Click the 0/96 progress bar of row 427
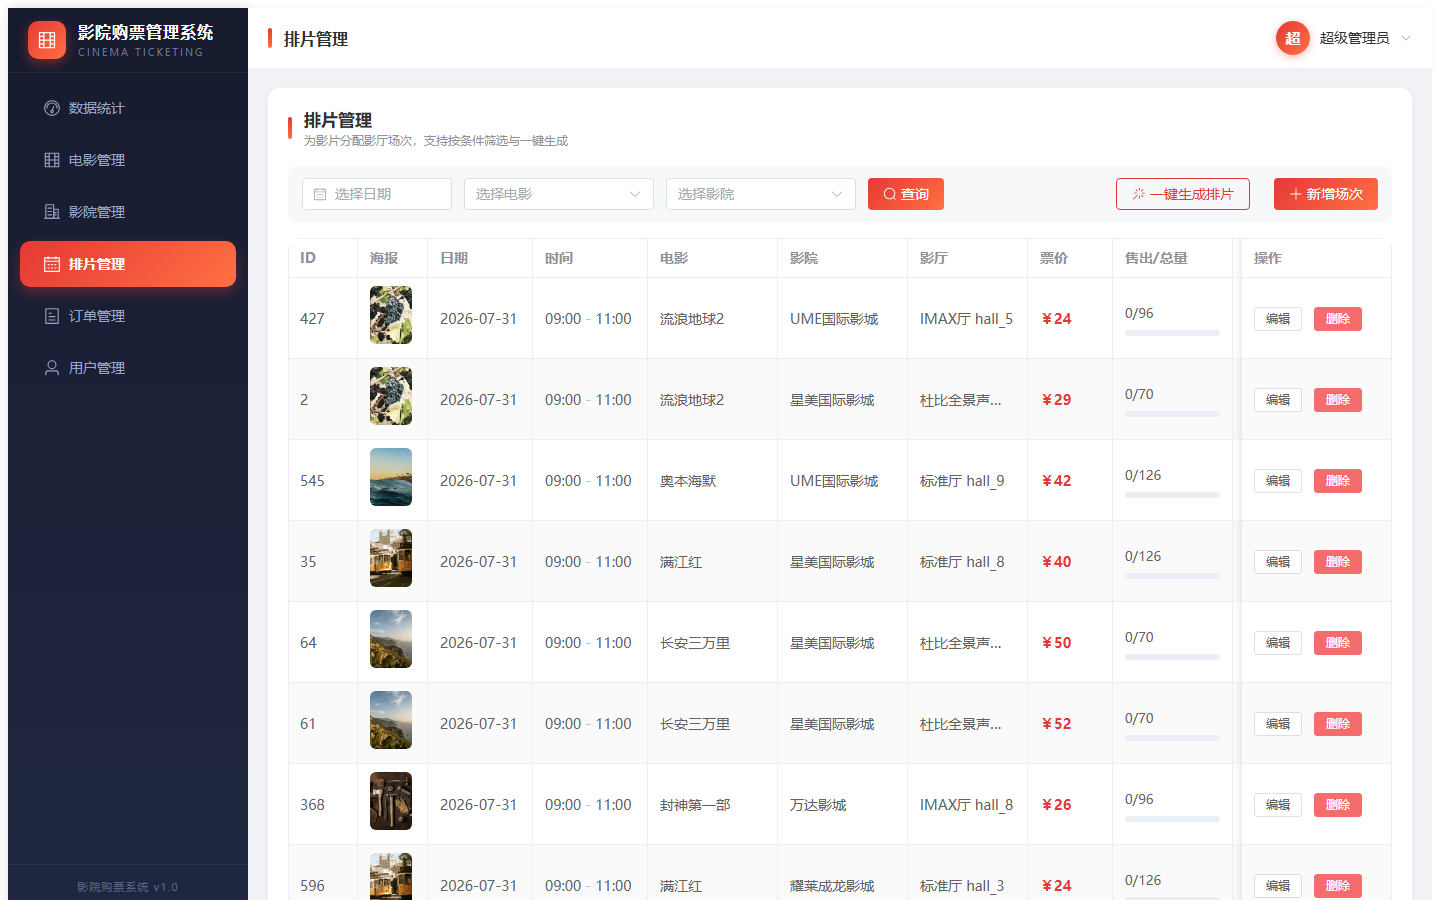 [1172, 333]
